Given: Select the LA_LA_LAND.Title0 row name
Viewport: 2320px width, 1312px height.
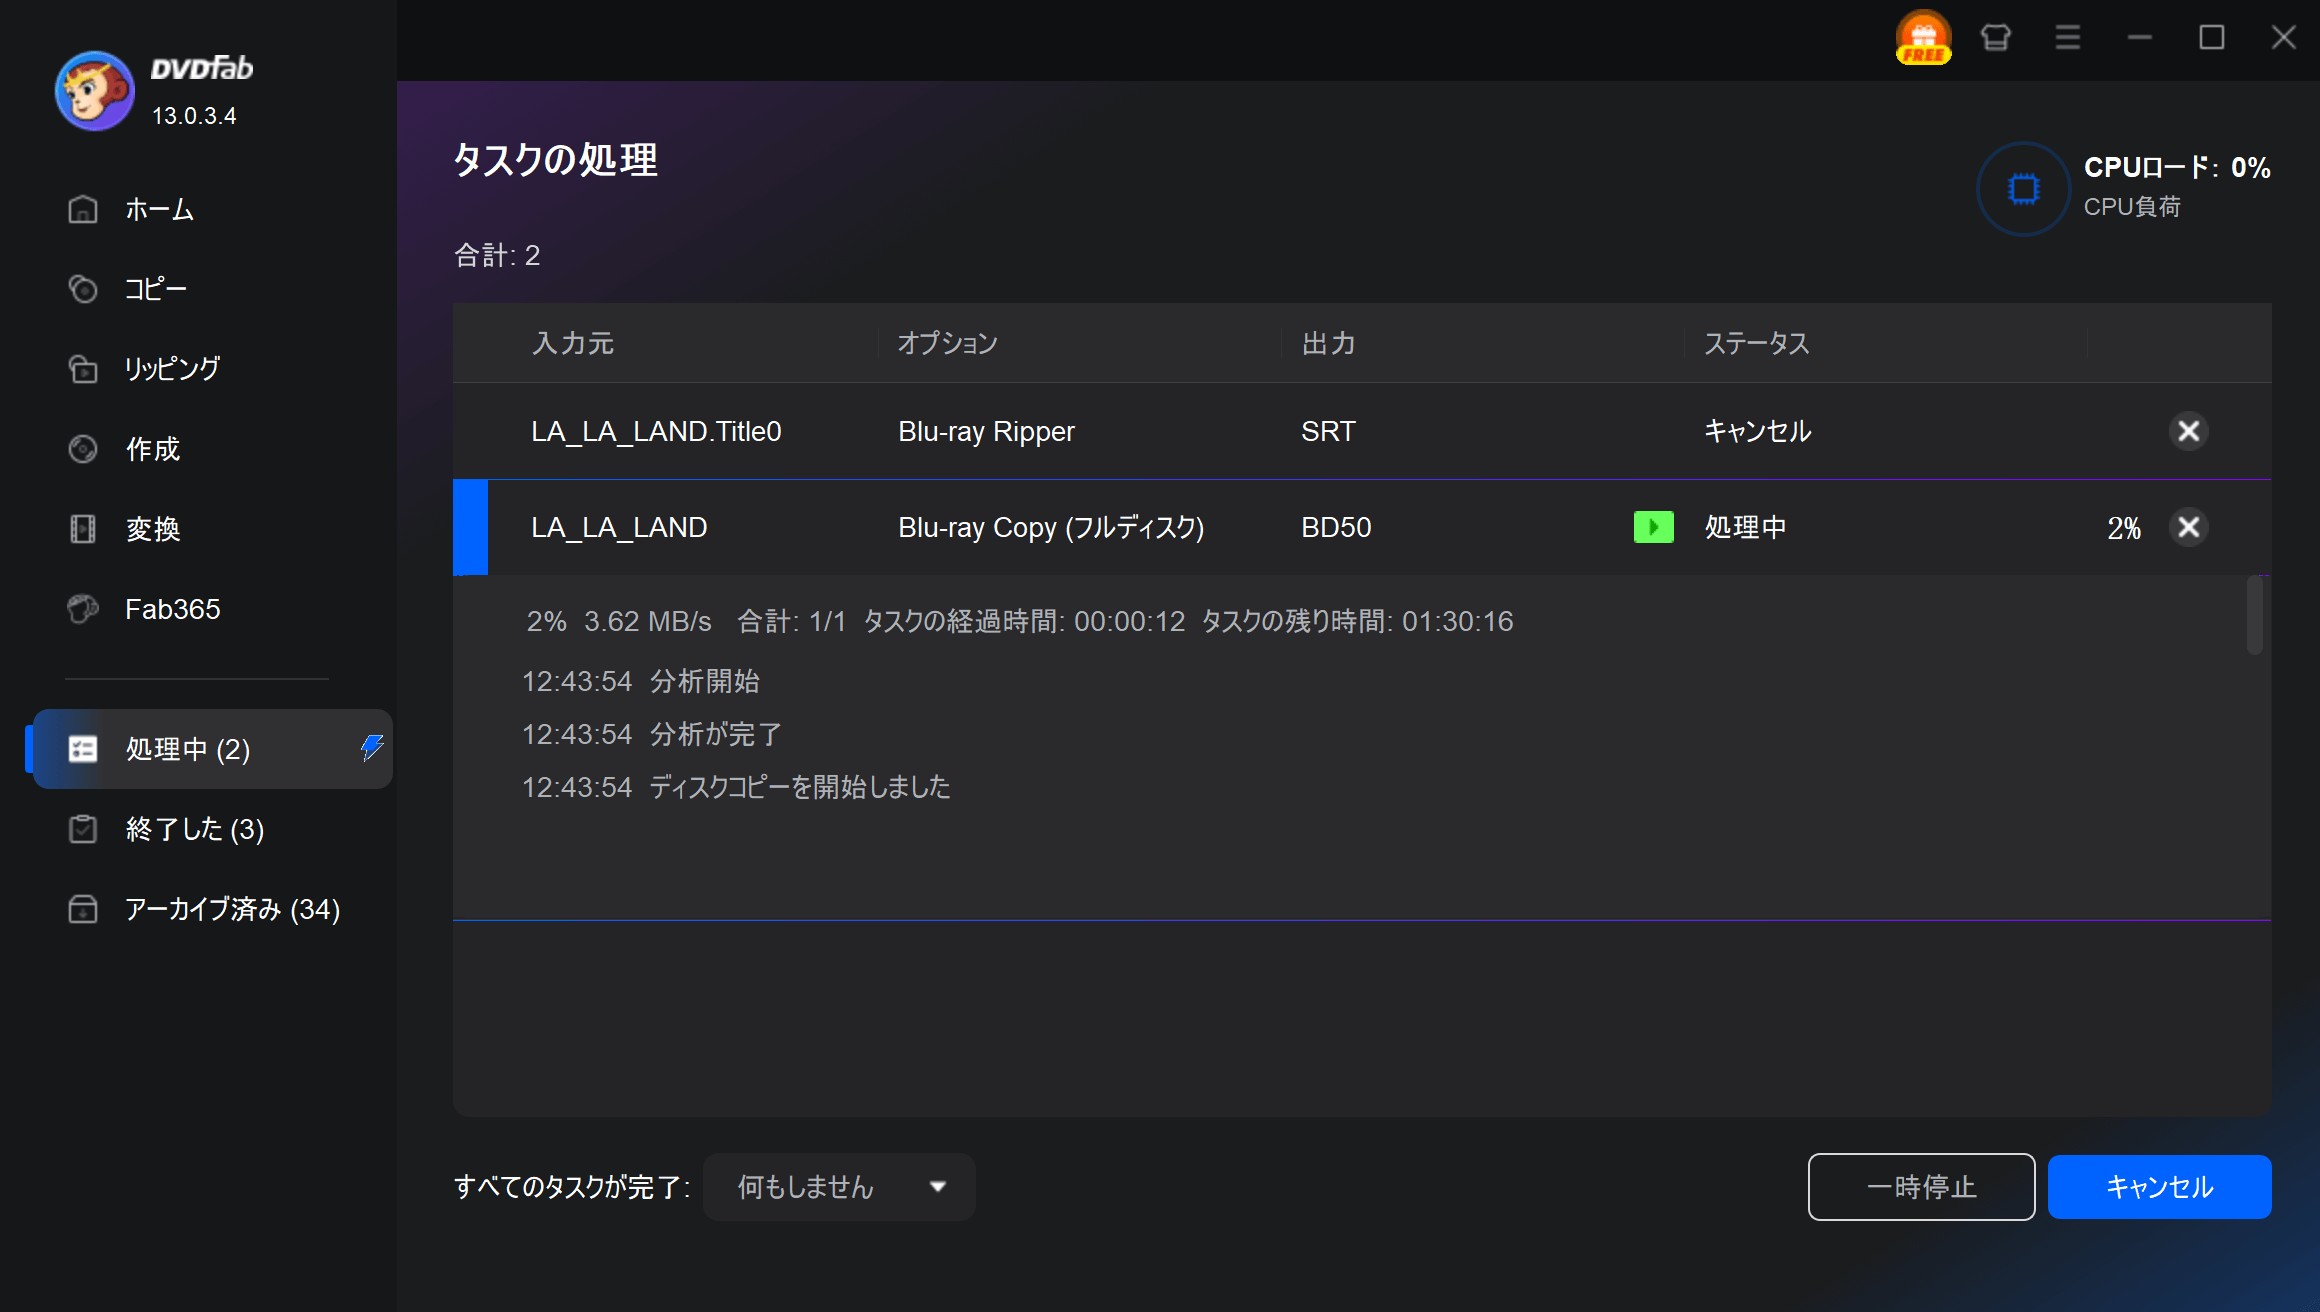Looking at the screenshot, I should pos(656,431).
